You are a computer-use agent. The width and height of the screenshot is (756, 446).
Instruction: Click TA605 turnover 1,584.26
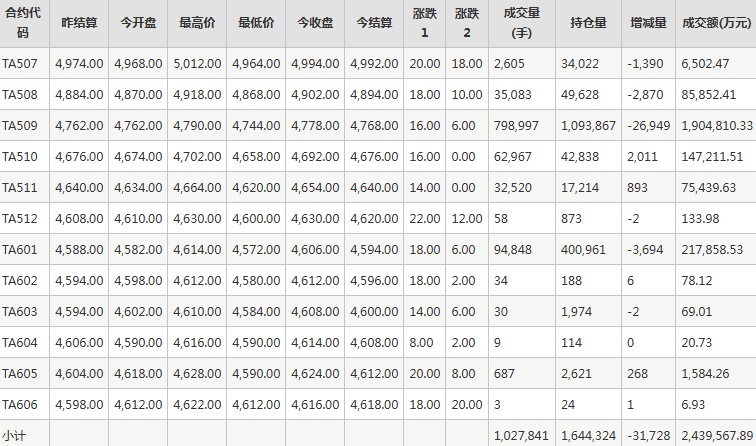coord(705,374)
